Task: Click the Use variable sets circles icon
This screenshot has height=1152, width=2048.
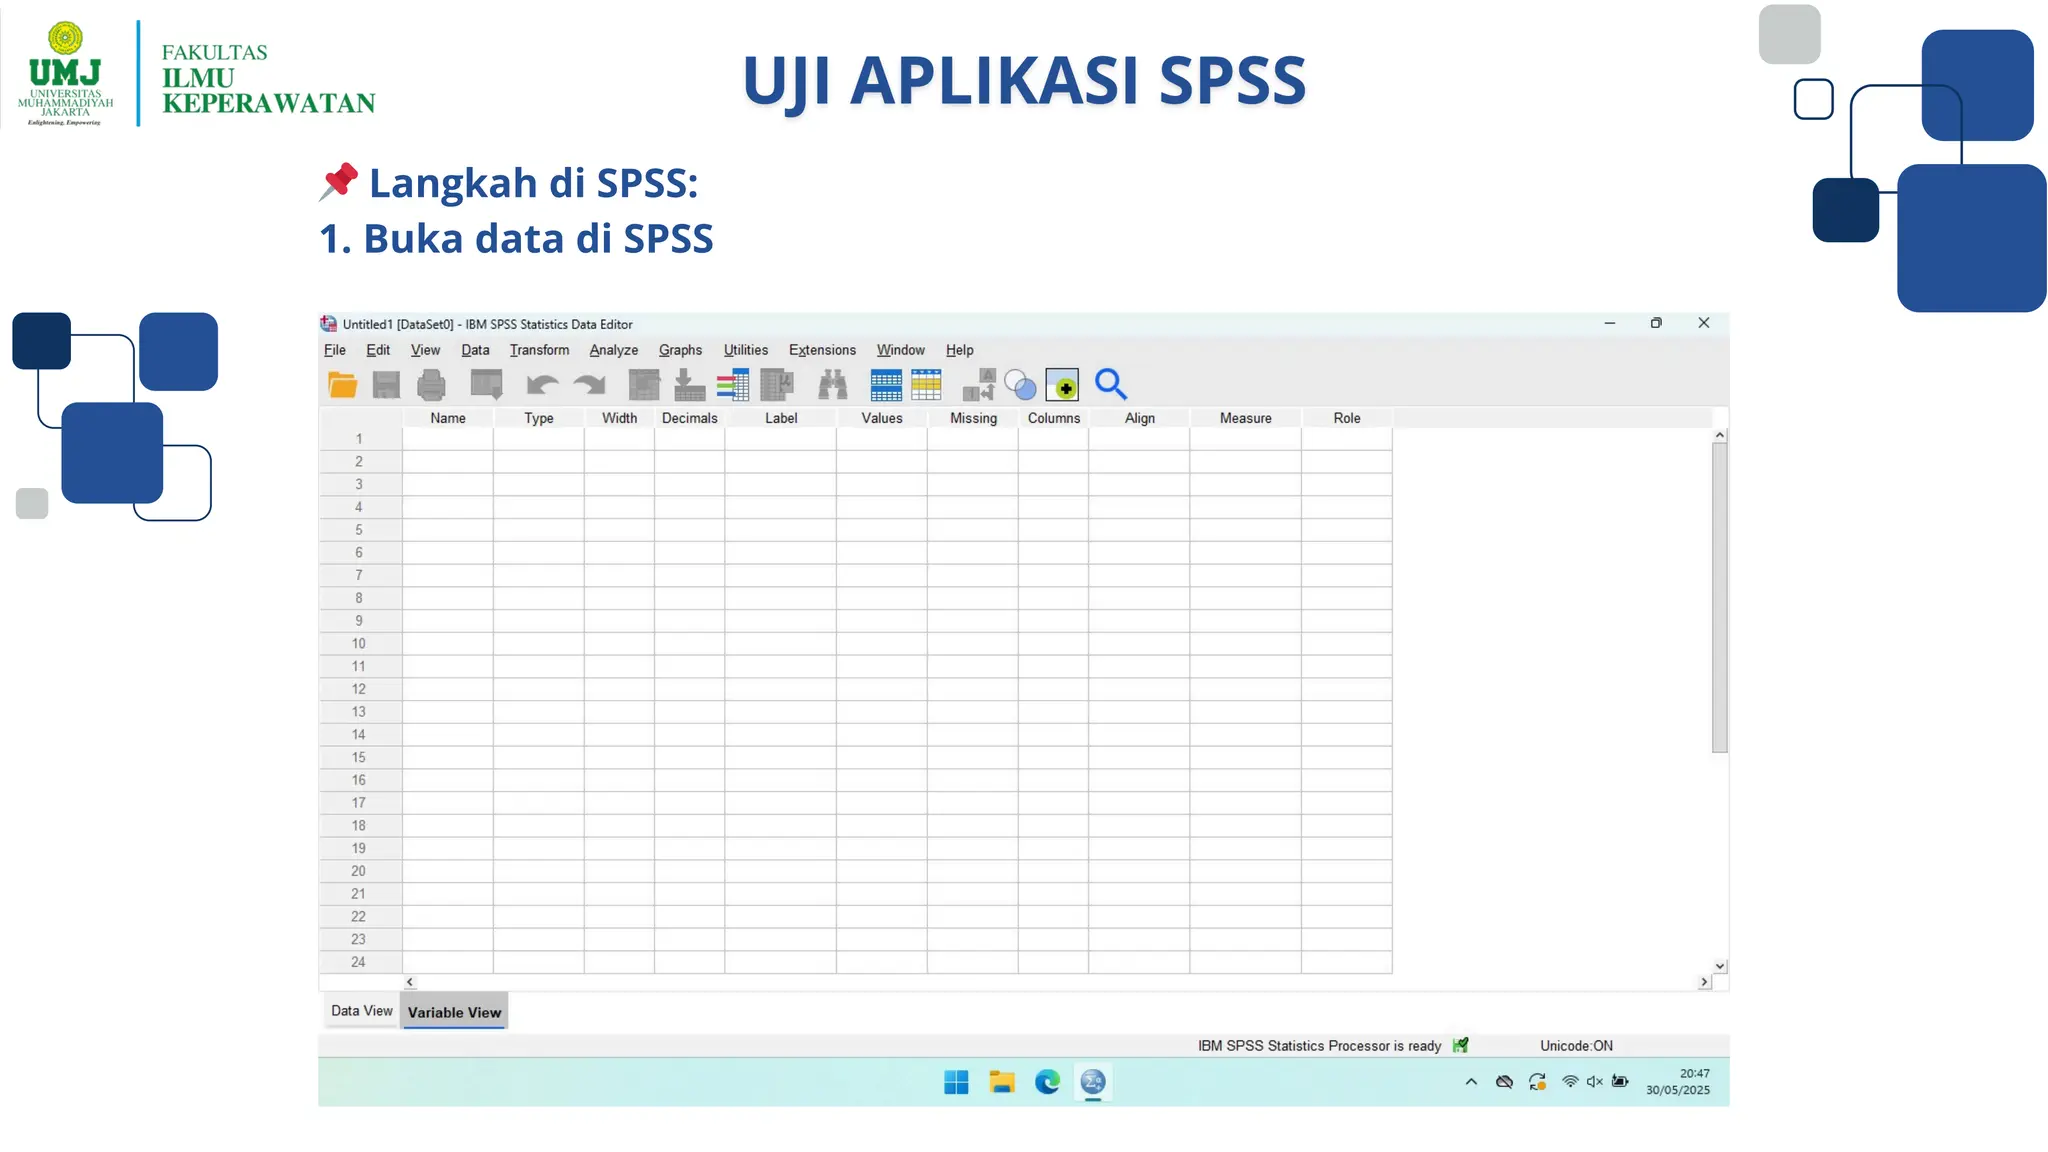Action: 1020,385
